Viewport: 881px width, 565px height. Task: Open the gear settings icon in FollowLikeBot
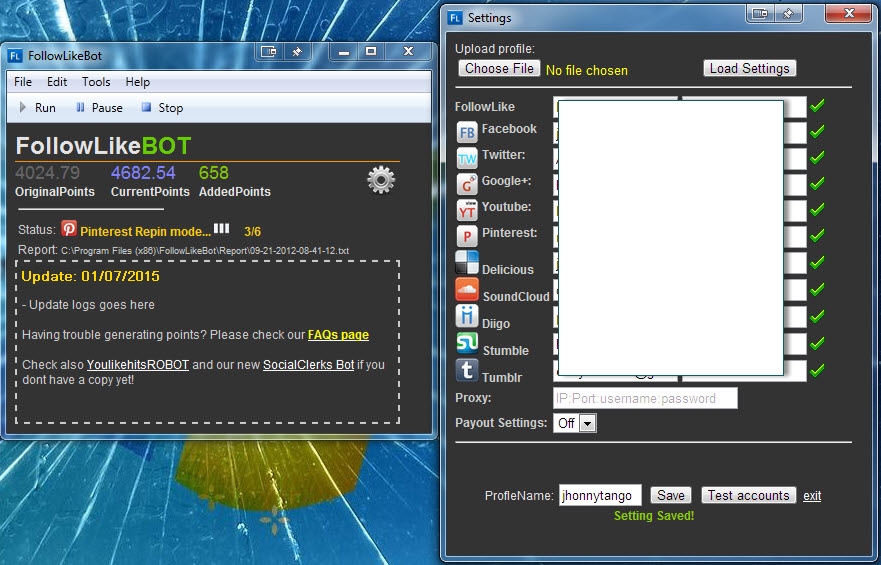coord(381,180)
